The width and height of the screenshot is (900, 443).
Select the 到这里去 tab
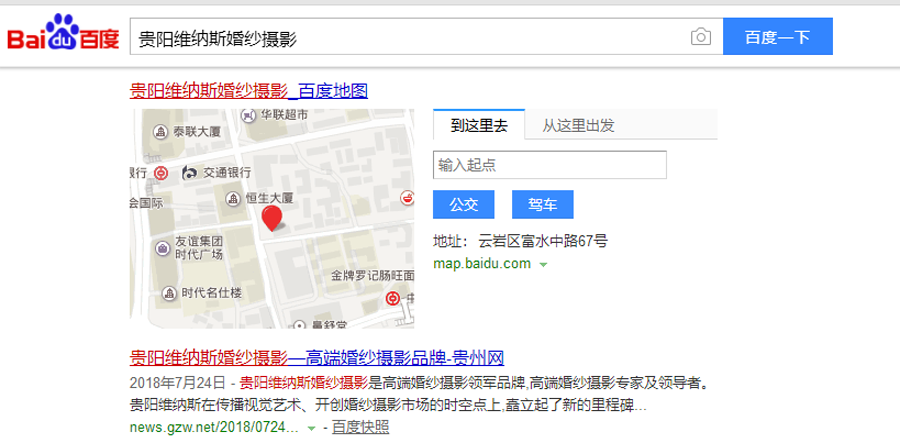click(479, 125)
